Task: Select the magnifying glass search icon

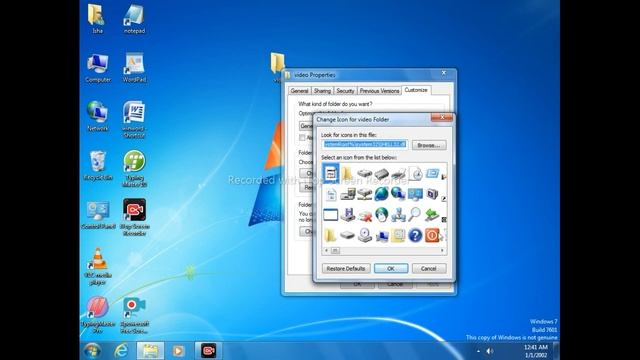Action: point(415,215)
